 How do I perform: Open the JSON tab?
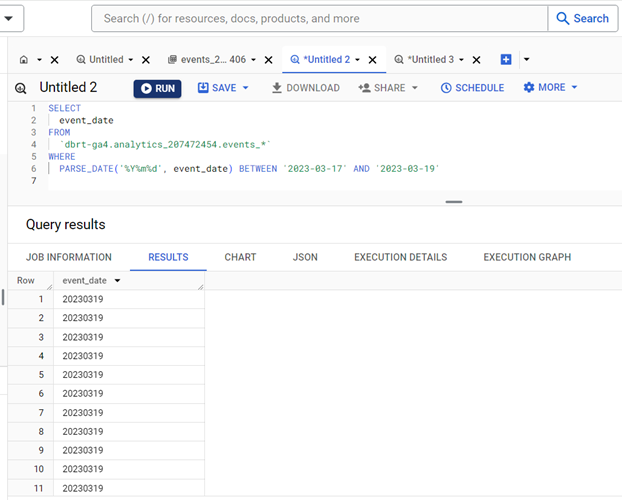(305, 257)
